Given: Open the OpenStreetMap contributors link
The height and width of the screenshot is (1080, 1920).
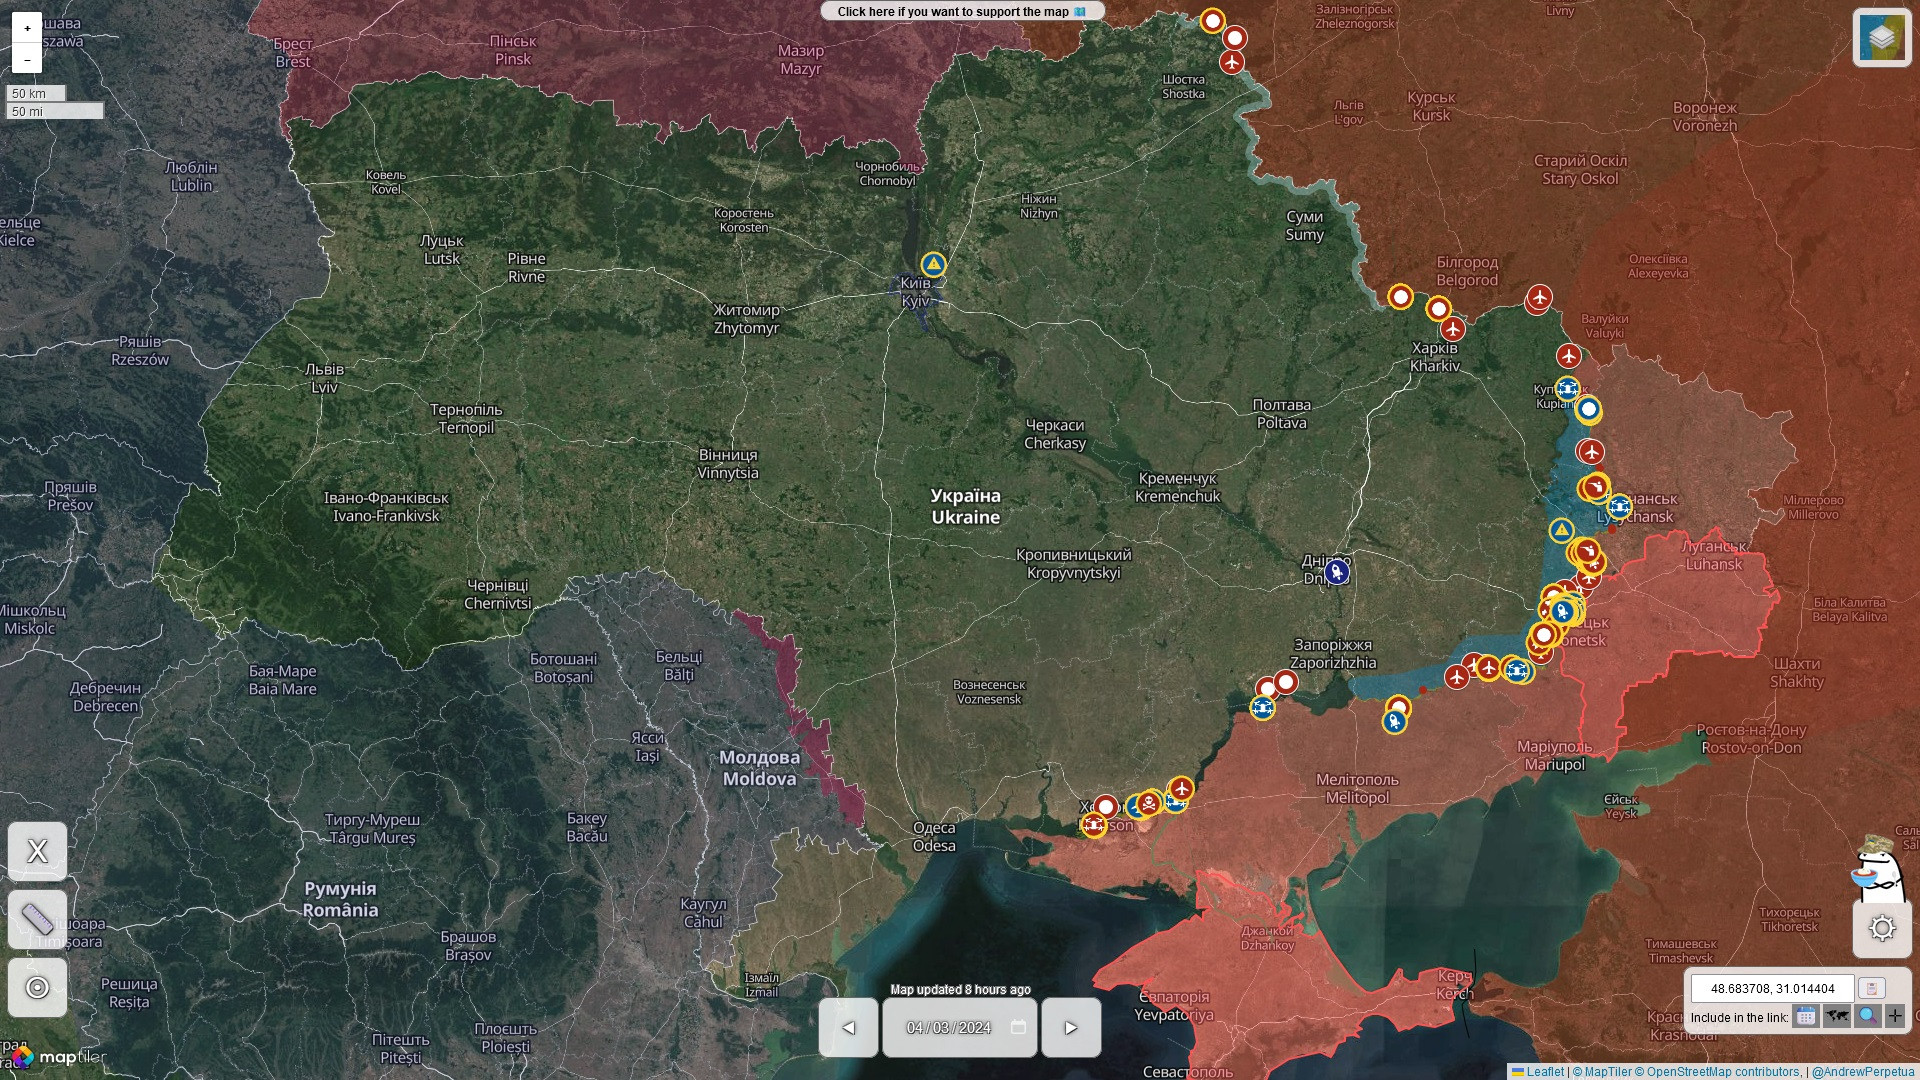Looking at the screenshot, I should pos(1722,1072).
